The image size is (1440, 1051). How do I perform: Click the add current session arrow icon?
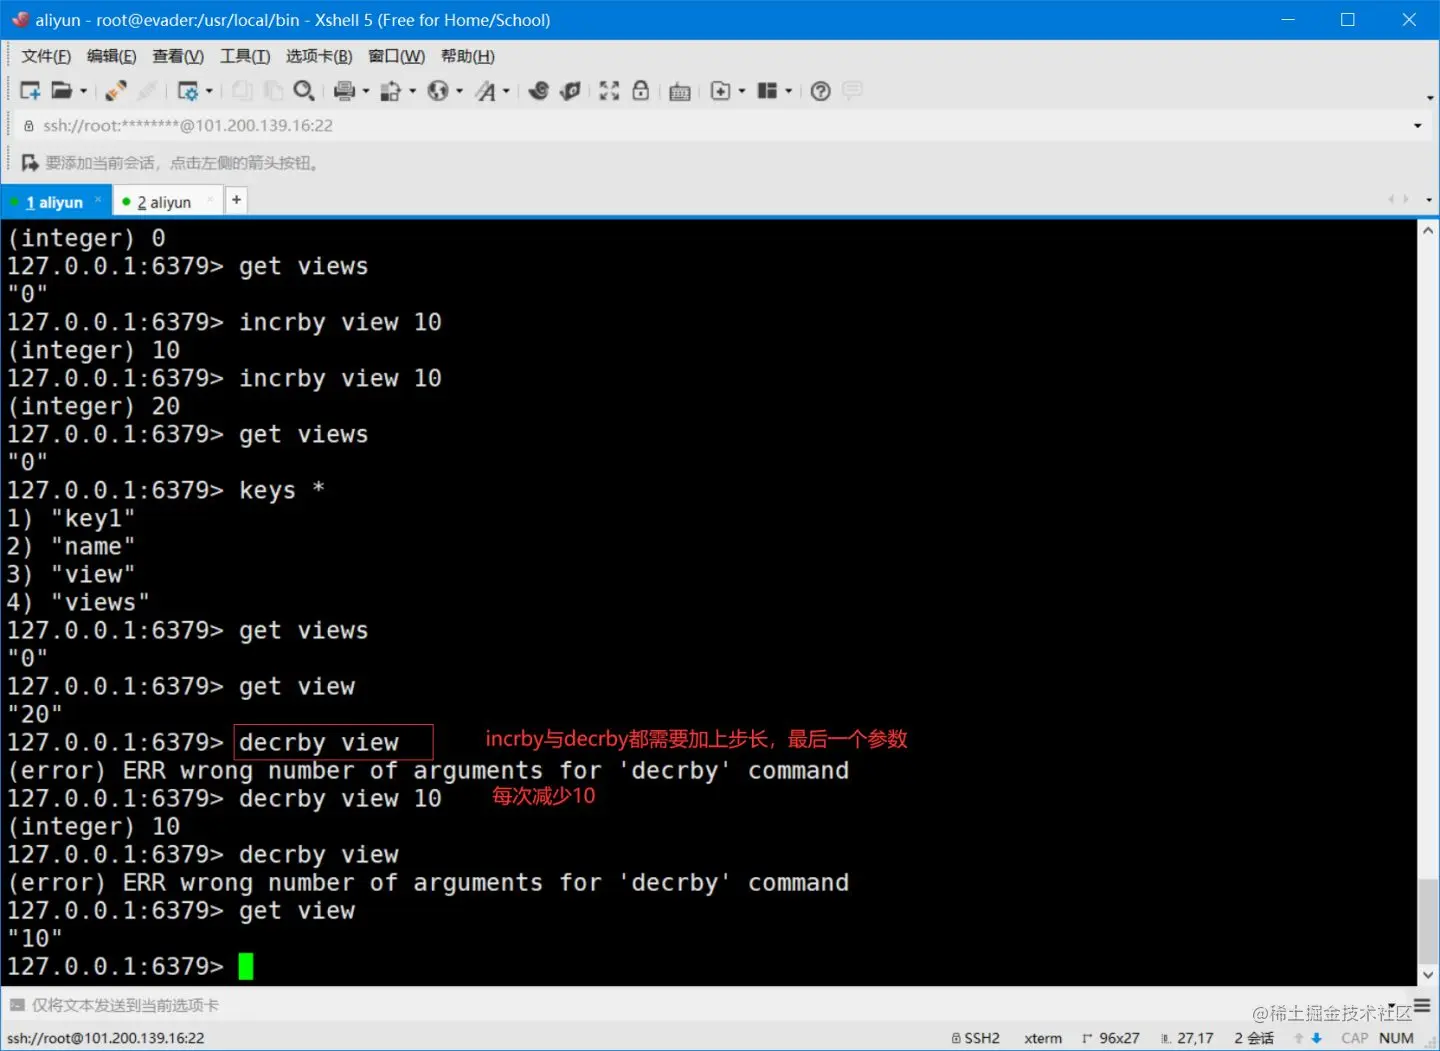[x=30, y=163]
